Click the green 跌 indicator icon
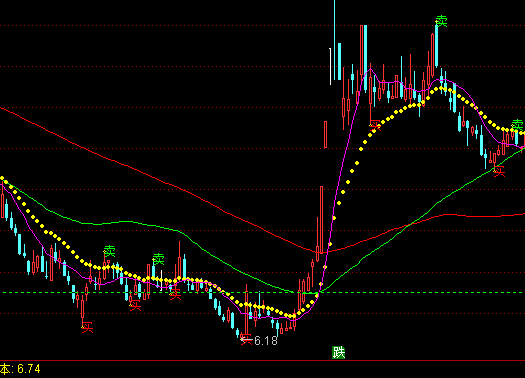This screenshot has width=525, height=378. (x=339, y=353)
